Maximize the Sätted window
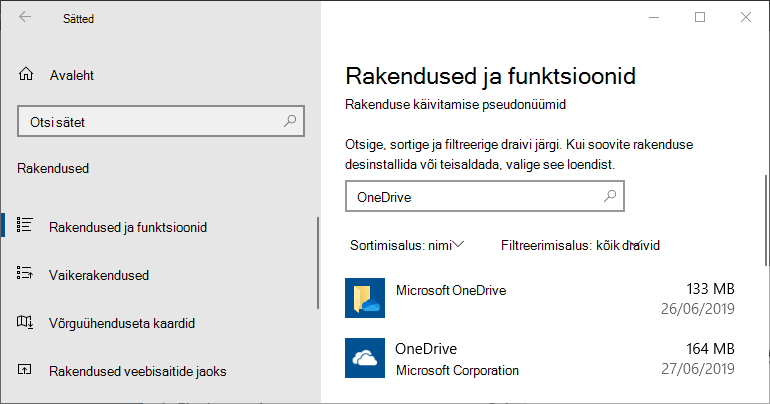770x404 pixels. pos(700,17)
